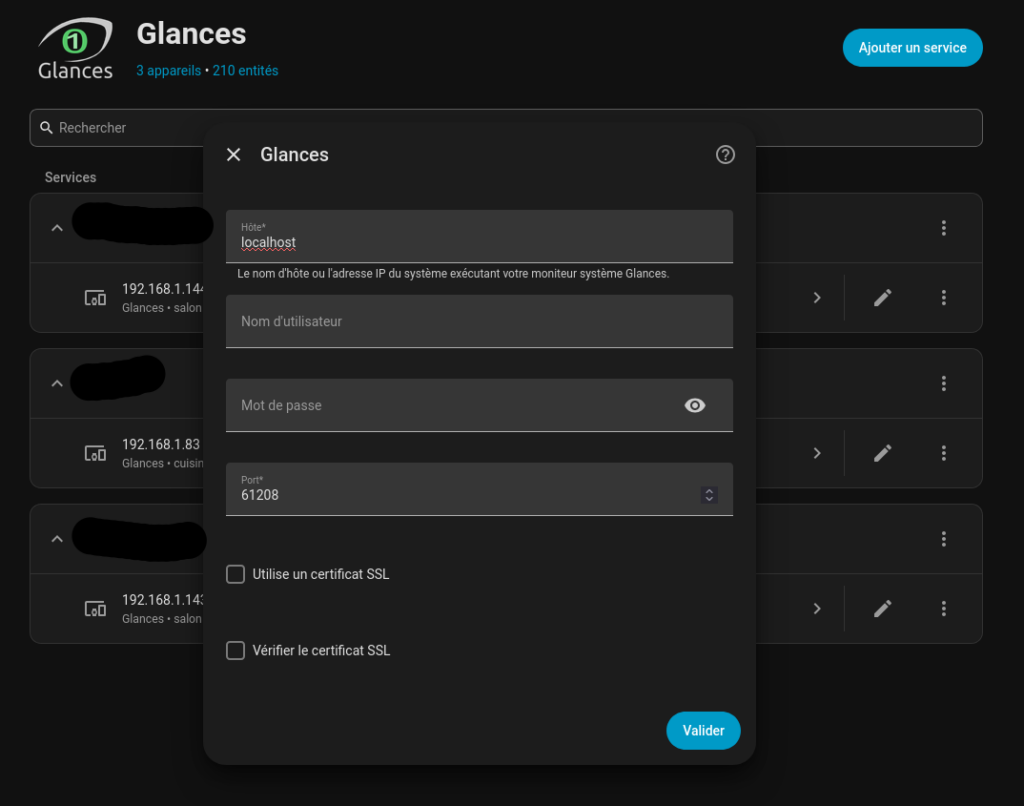Viewport: 1024px width, 806px height.
Task: Click the device icon beside 192.168.1.83
Action: point(95,453)
